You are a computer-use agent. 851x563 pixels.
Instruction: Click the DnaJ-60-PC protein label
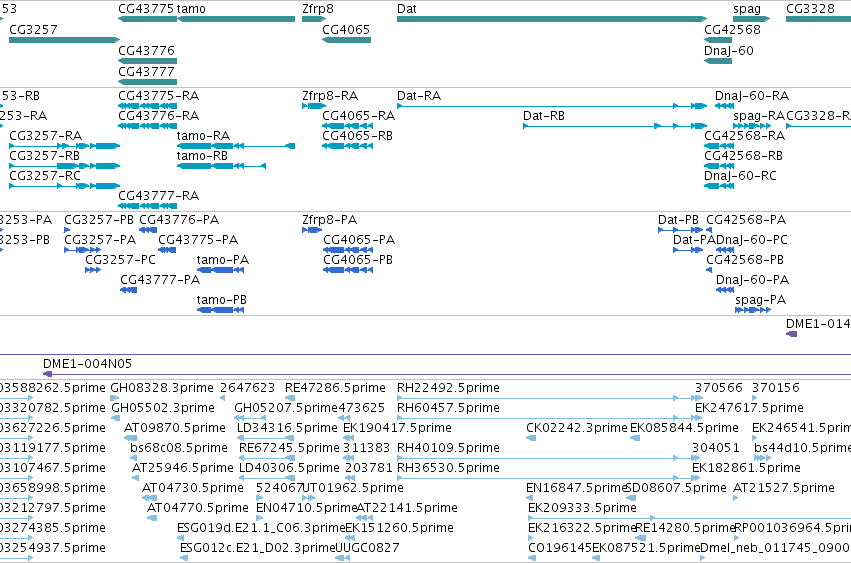[752, 240]
